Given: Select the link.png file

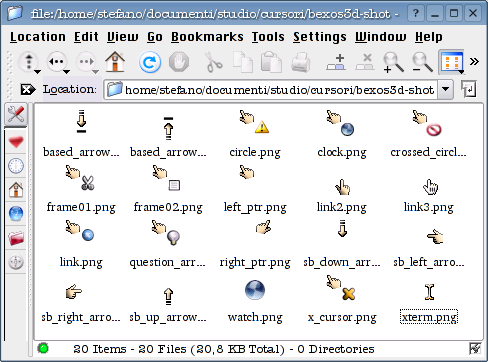Looking at the screenshot, I should 81,244.
